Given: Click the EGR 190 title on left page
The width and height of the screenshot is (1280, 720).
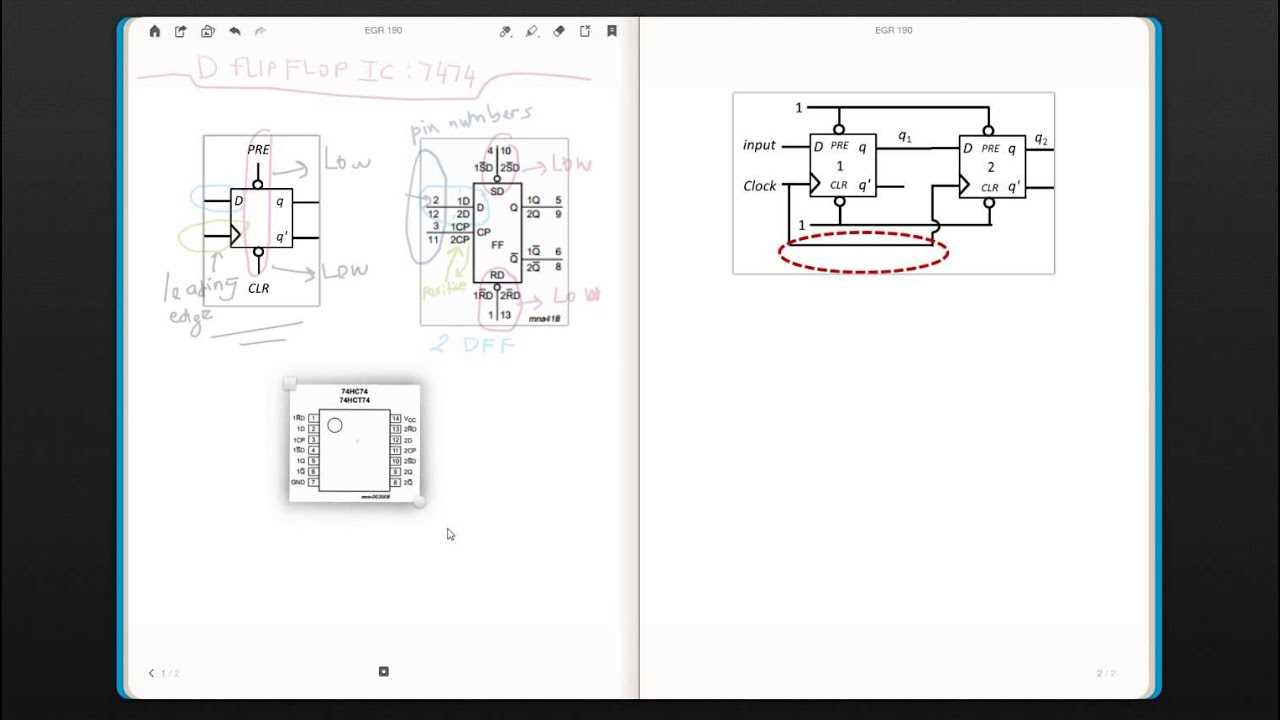Looking at the screenshot, I should pos(383,30).
